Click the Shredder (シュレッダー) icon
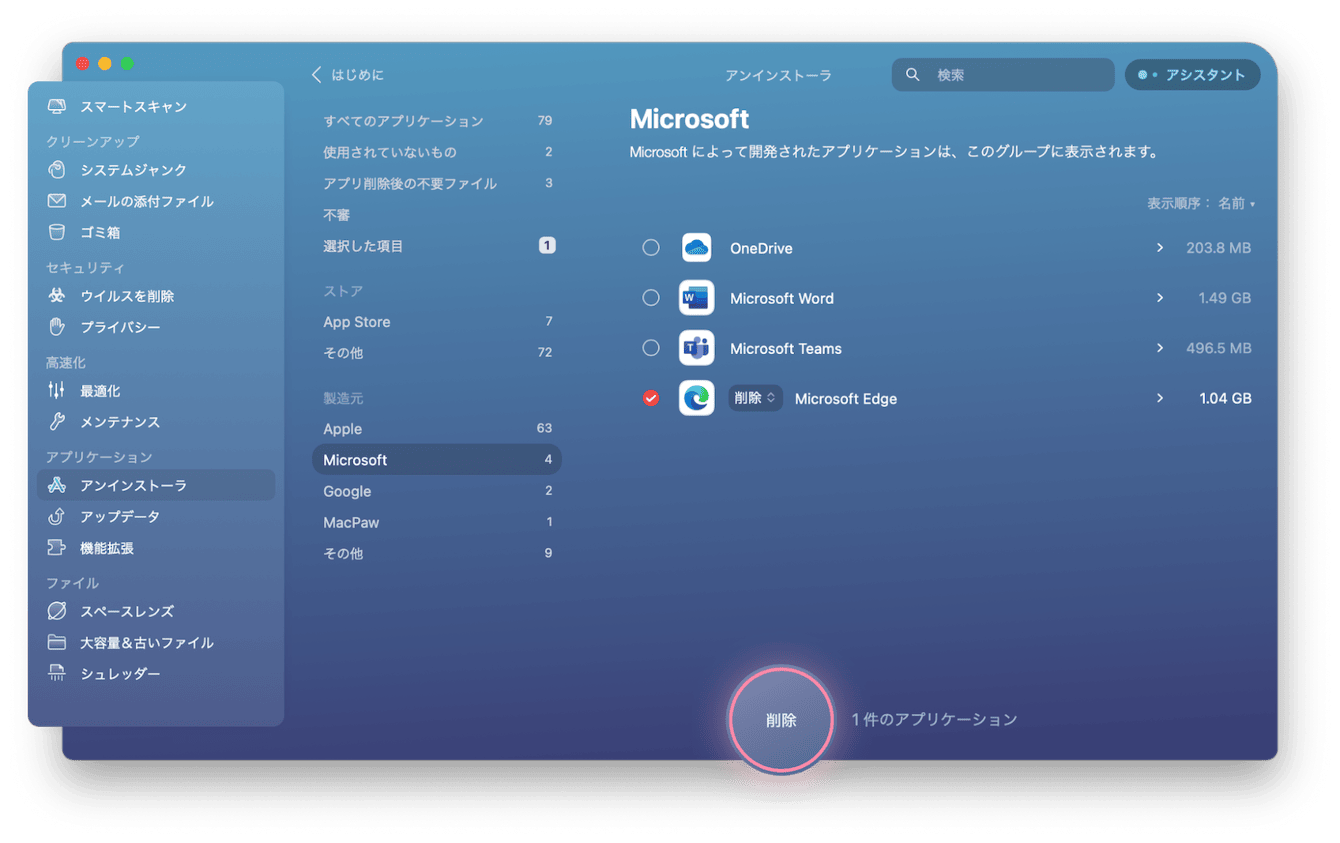The image size is (1340, 843). pyautogui.click(x=57, y=674)
